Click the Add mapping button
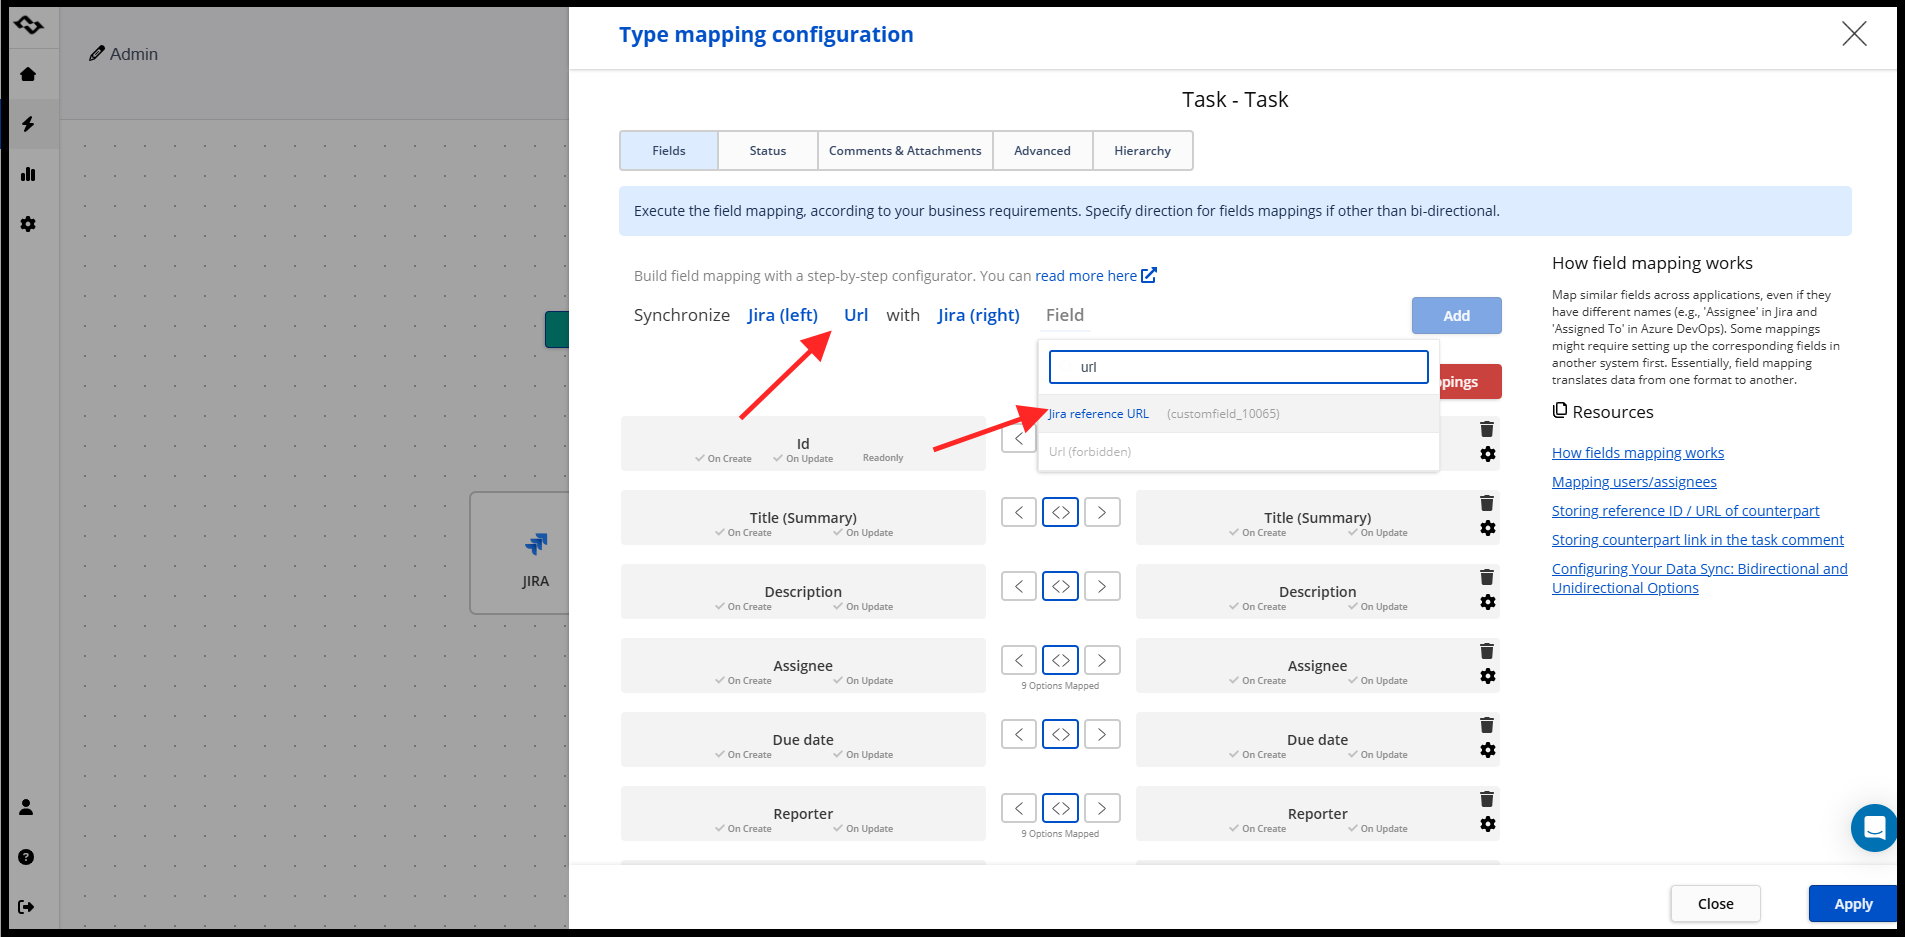Image resolution: width=1905 pixels, height=937 pixels. coord(1456,316)
